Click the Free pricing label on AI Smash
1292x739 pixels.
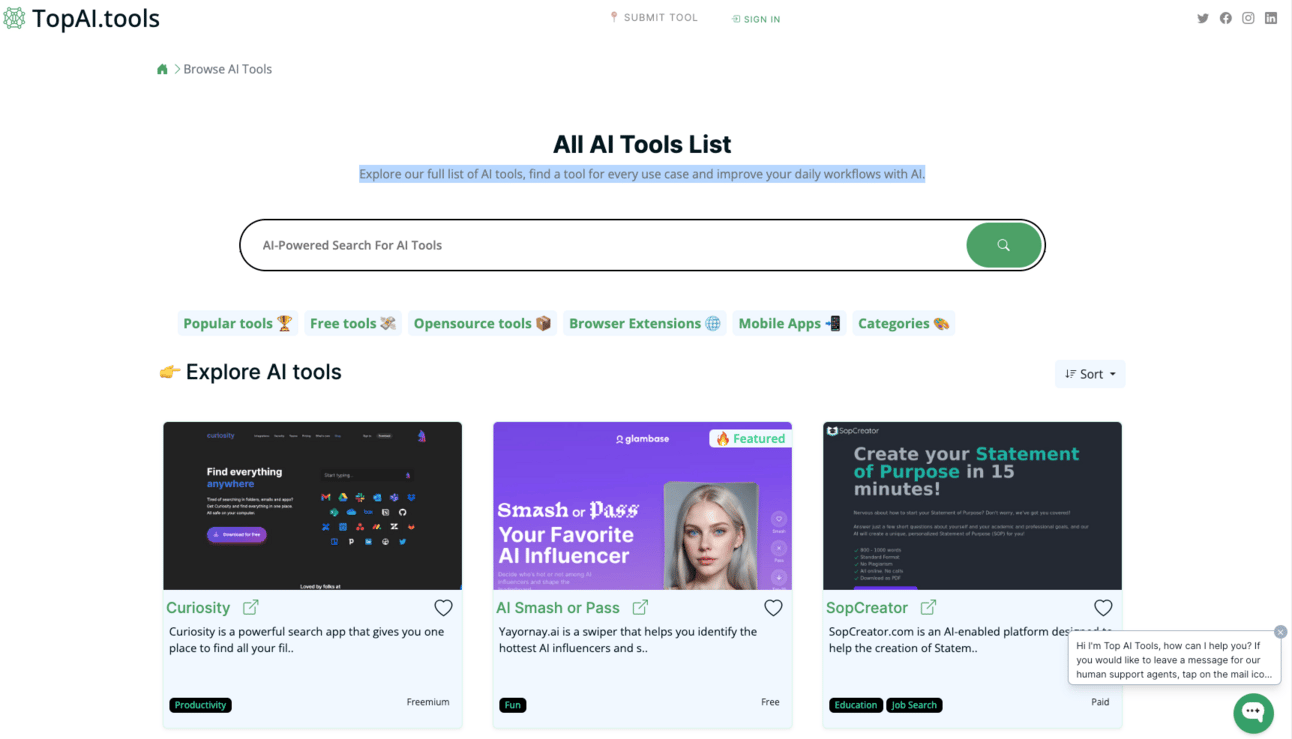tap(770, 702)
